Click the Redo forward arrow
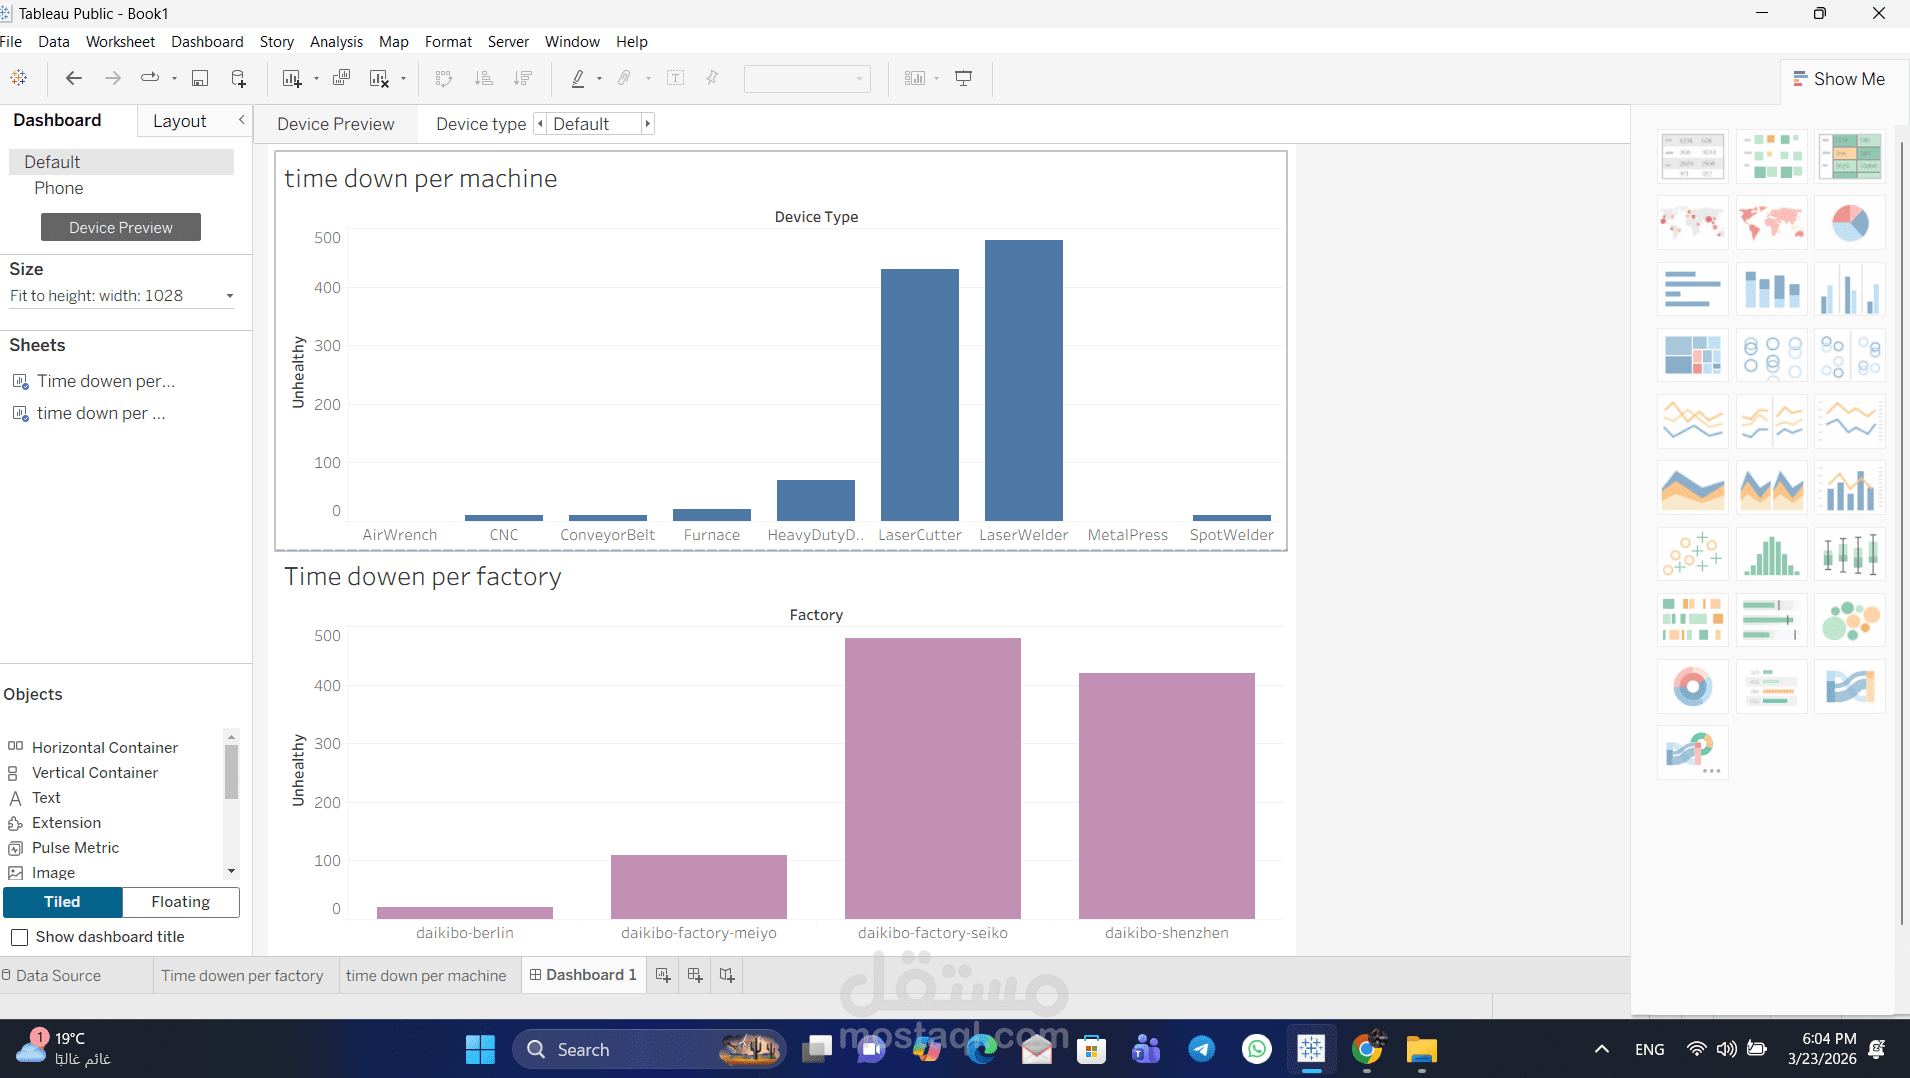Viewport: 1910px width, 1078px height. [x=113, y=78]
